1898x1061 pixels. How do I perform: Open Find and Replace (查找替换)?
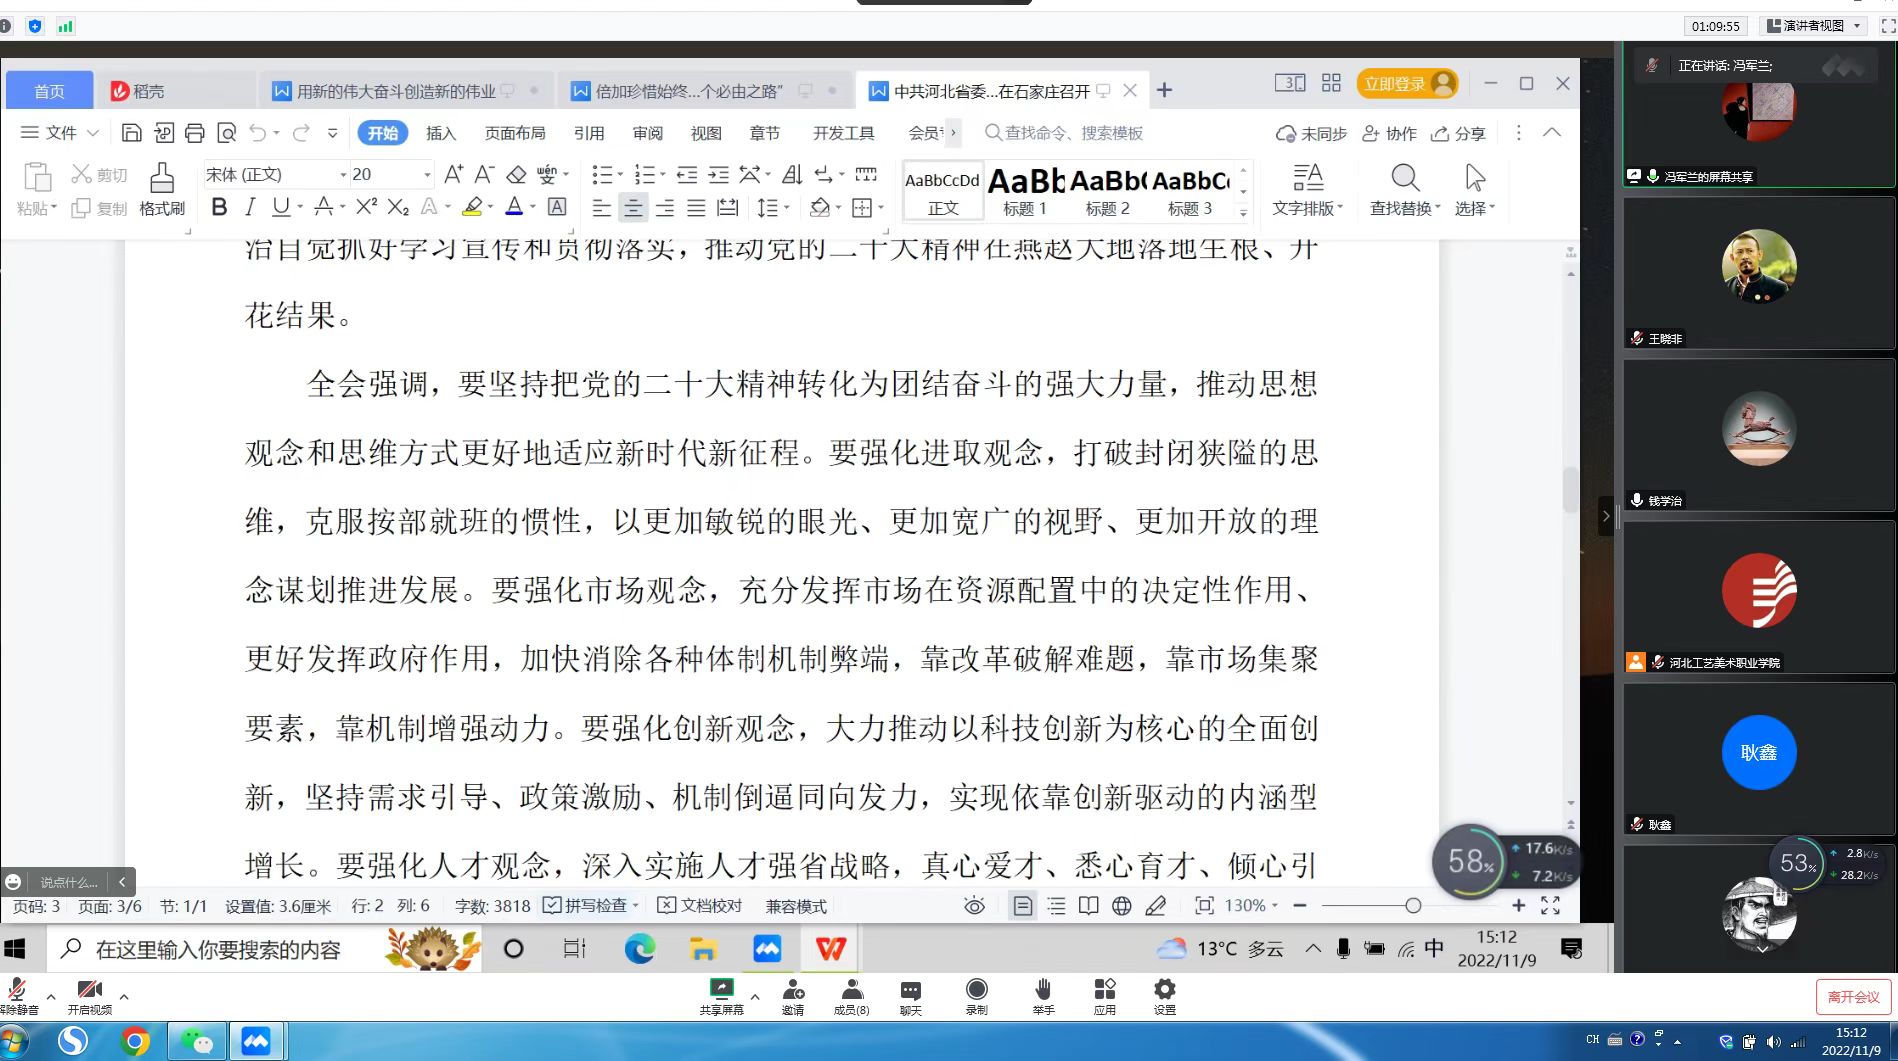(1404, 189)
